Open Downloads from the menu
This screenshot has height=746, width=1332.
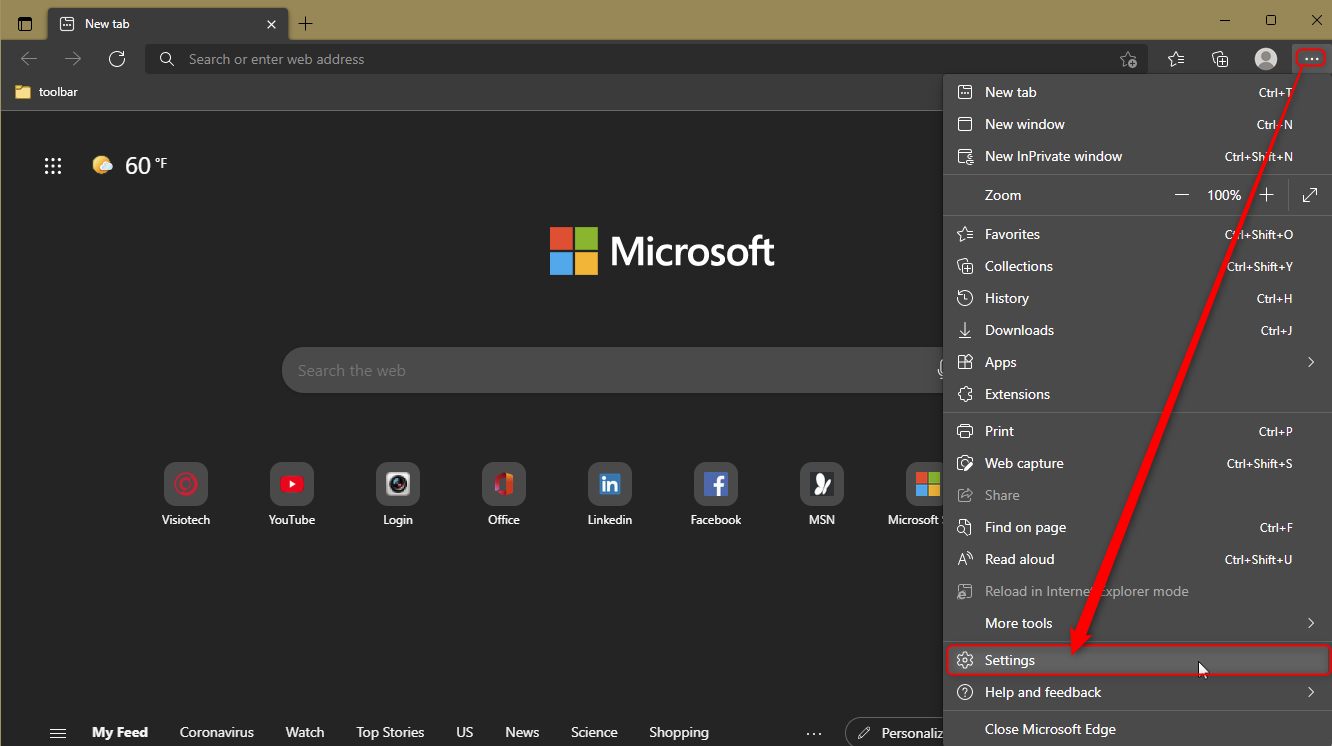coord(1138,330)
